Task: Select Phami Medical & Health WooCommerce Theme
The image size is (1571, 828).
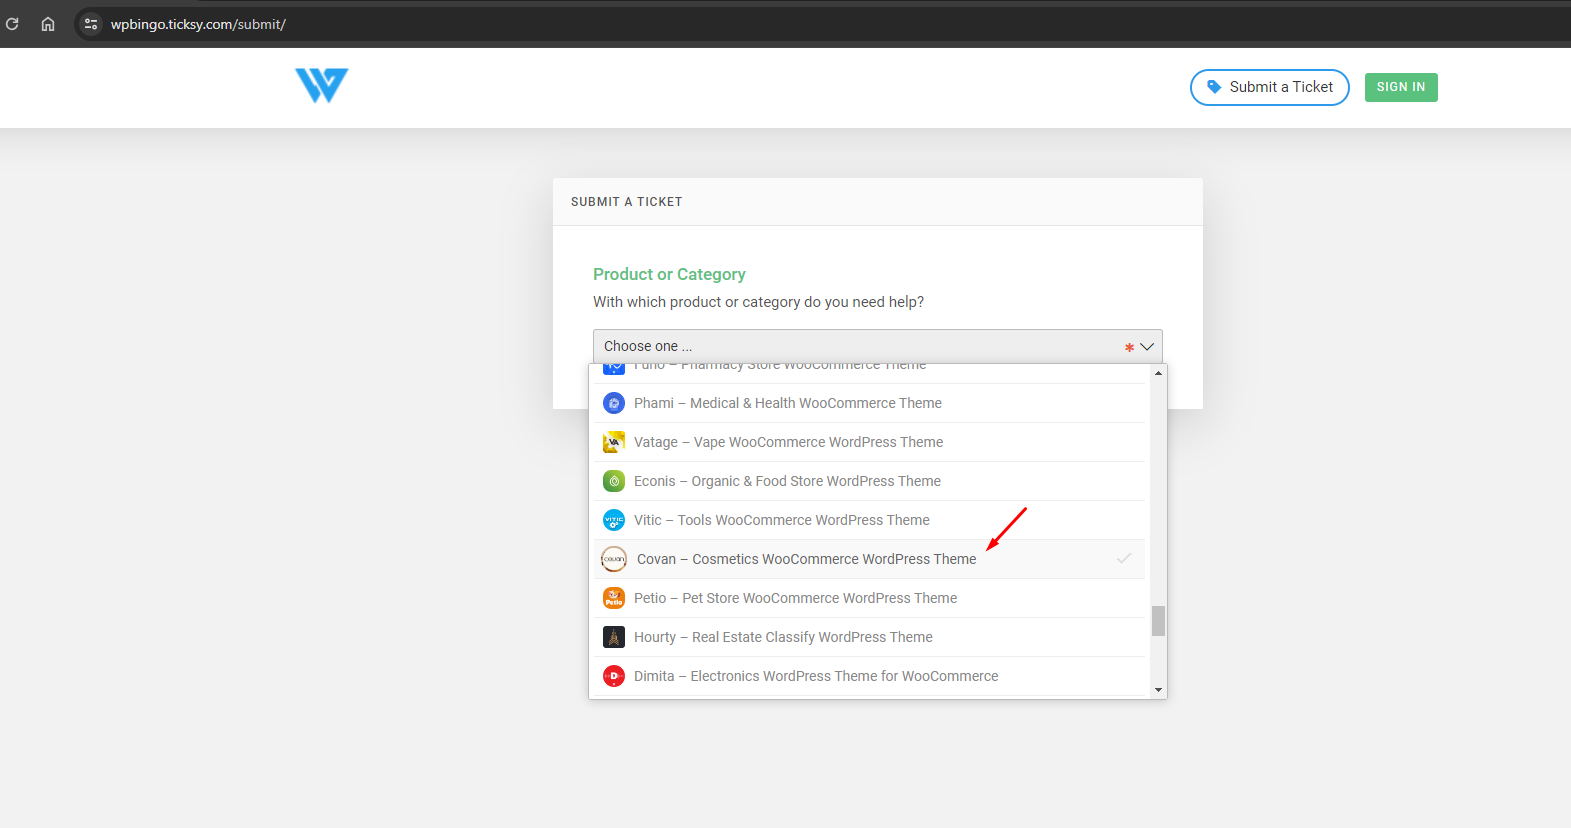Action: point(871,403)
